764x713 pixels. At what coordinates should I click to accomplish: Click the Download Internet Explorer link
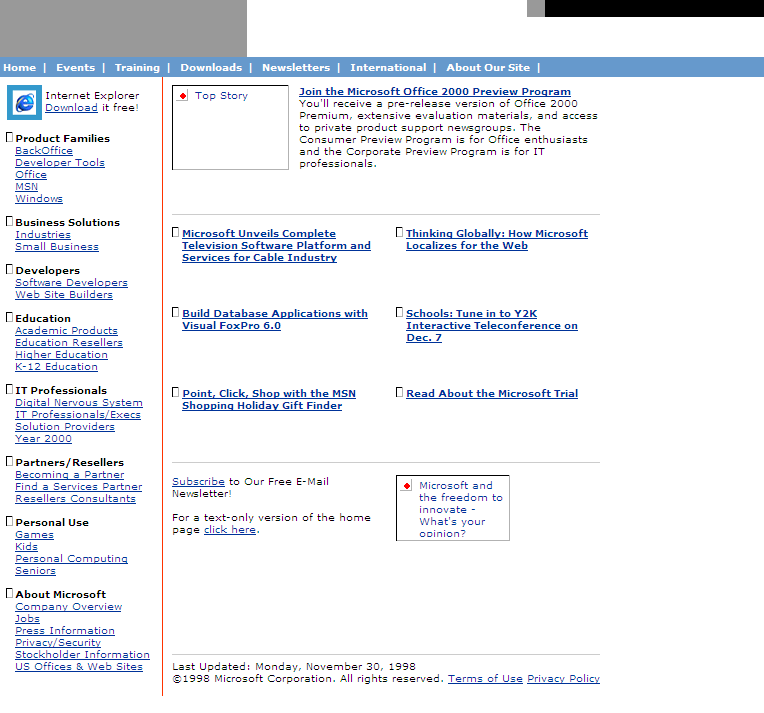point(72,108)
